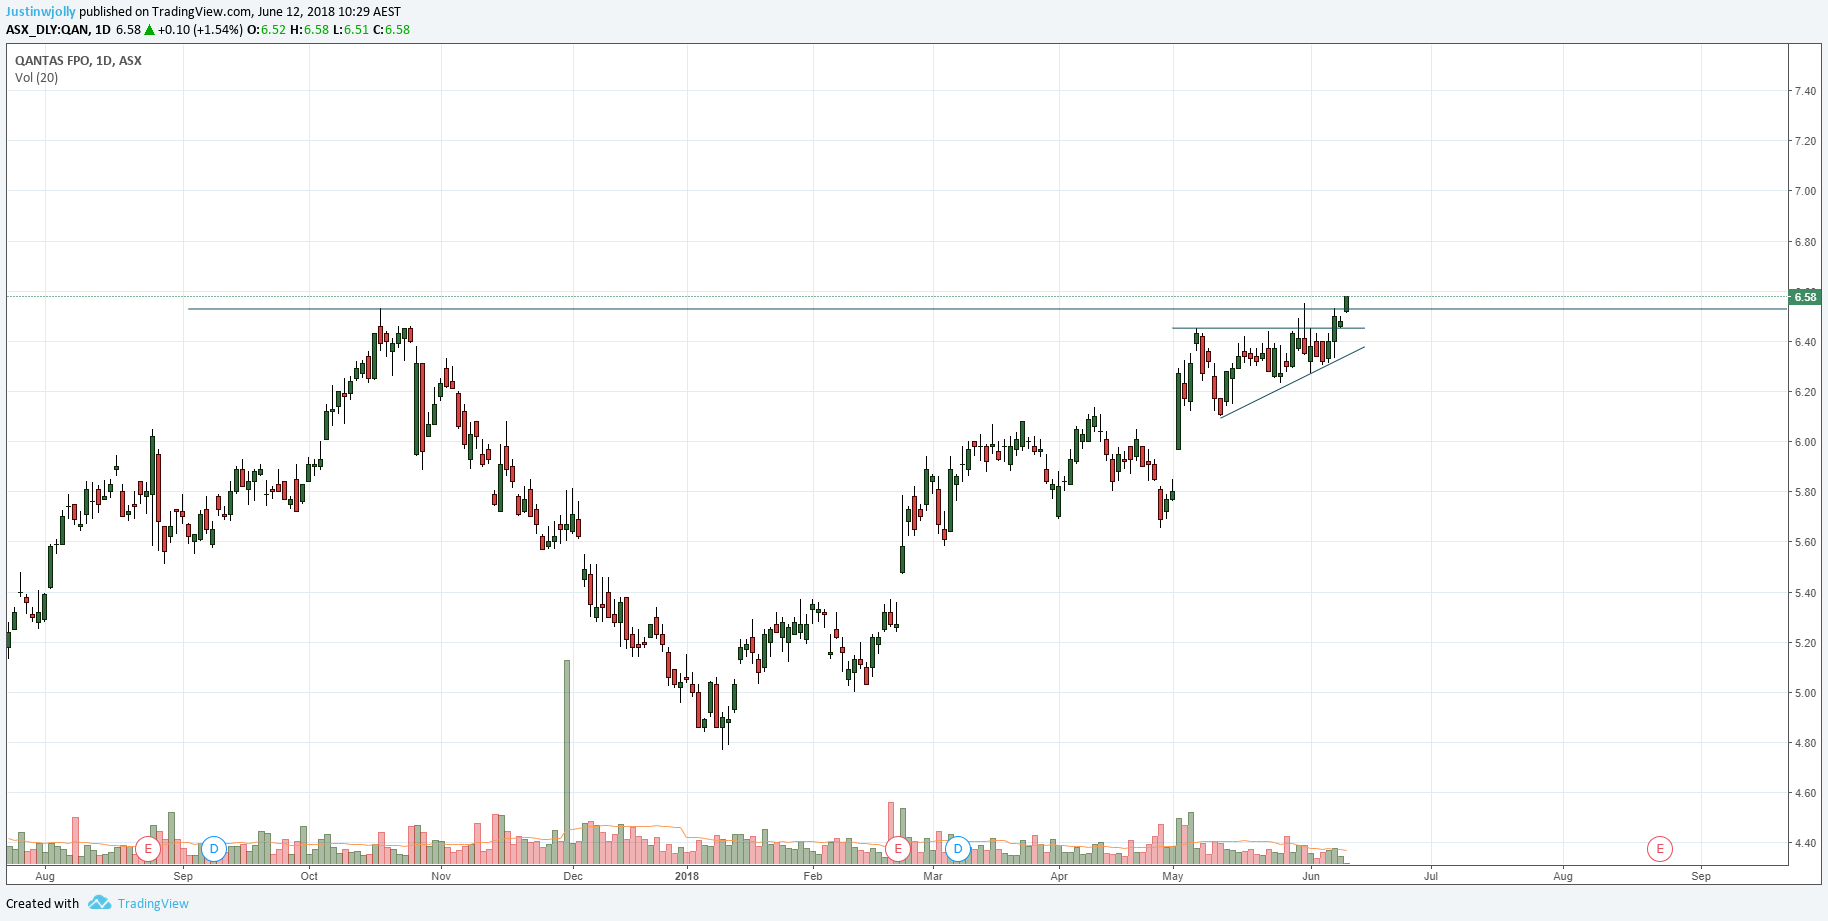Click the 4.60 price axis label
This screenshot has width=1828, height=921.
pyautogui.click(x=1805, y=793)
